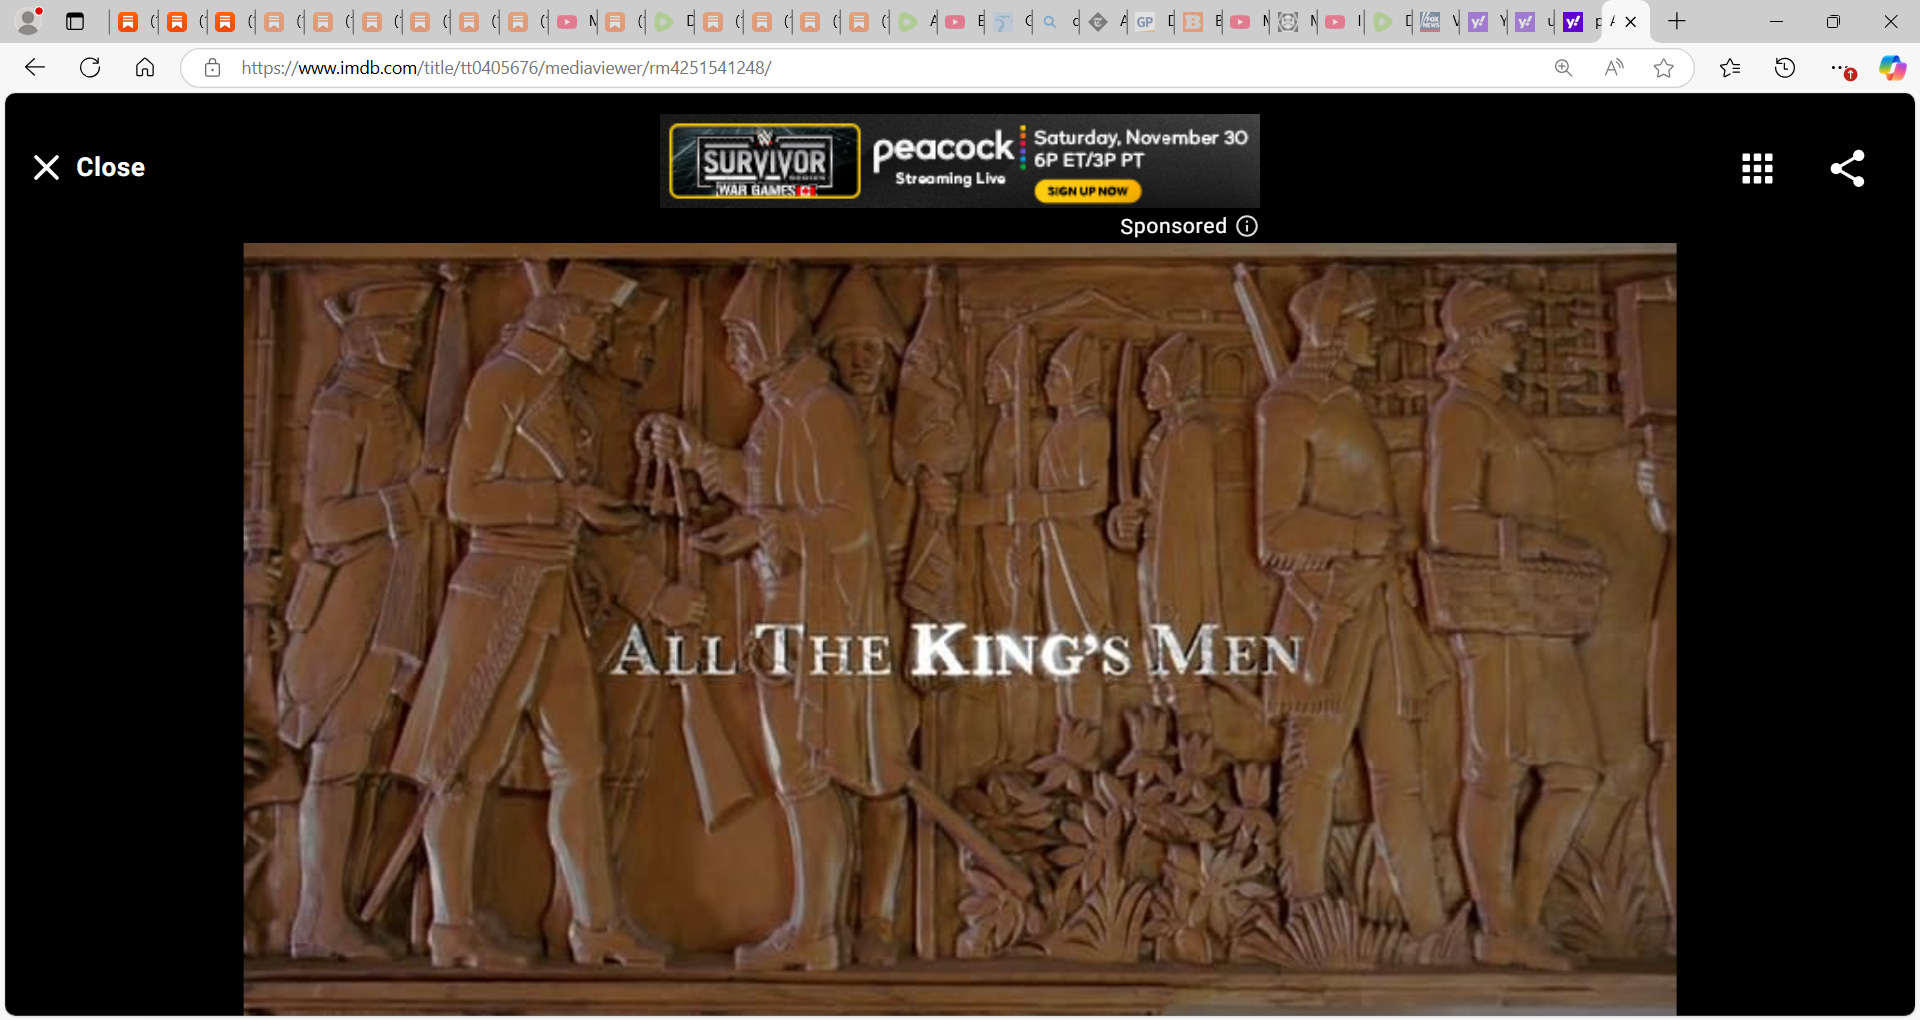Screen dimensions: 1920x1020
Task: Close the active IMDb tab
Action: (x=1631, y=22)
